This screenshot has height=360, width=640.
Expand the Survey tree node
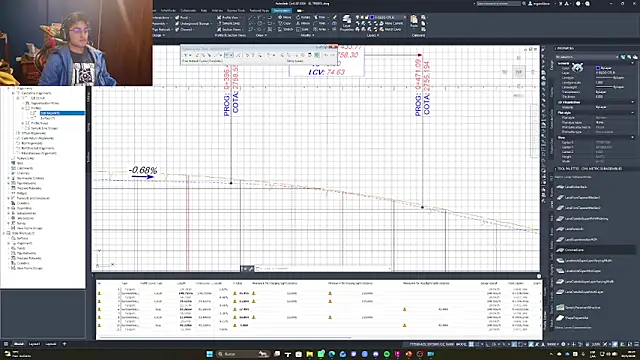point(9,223)
